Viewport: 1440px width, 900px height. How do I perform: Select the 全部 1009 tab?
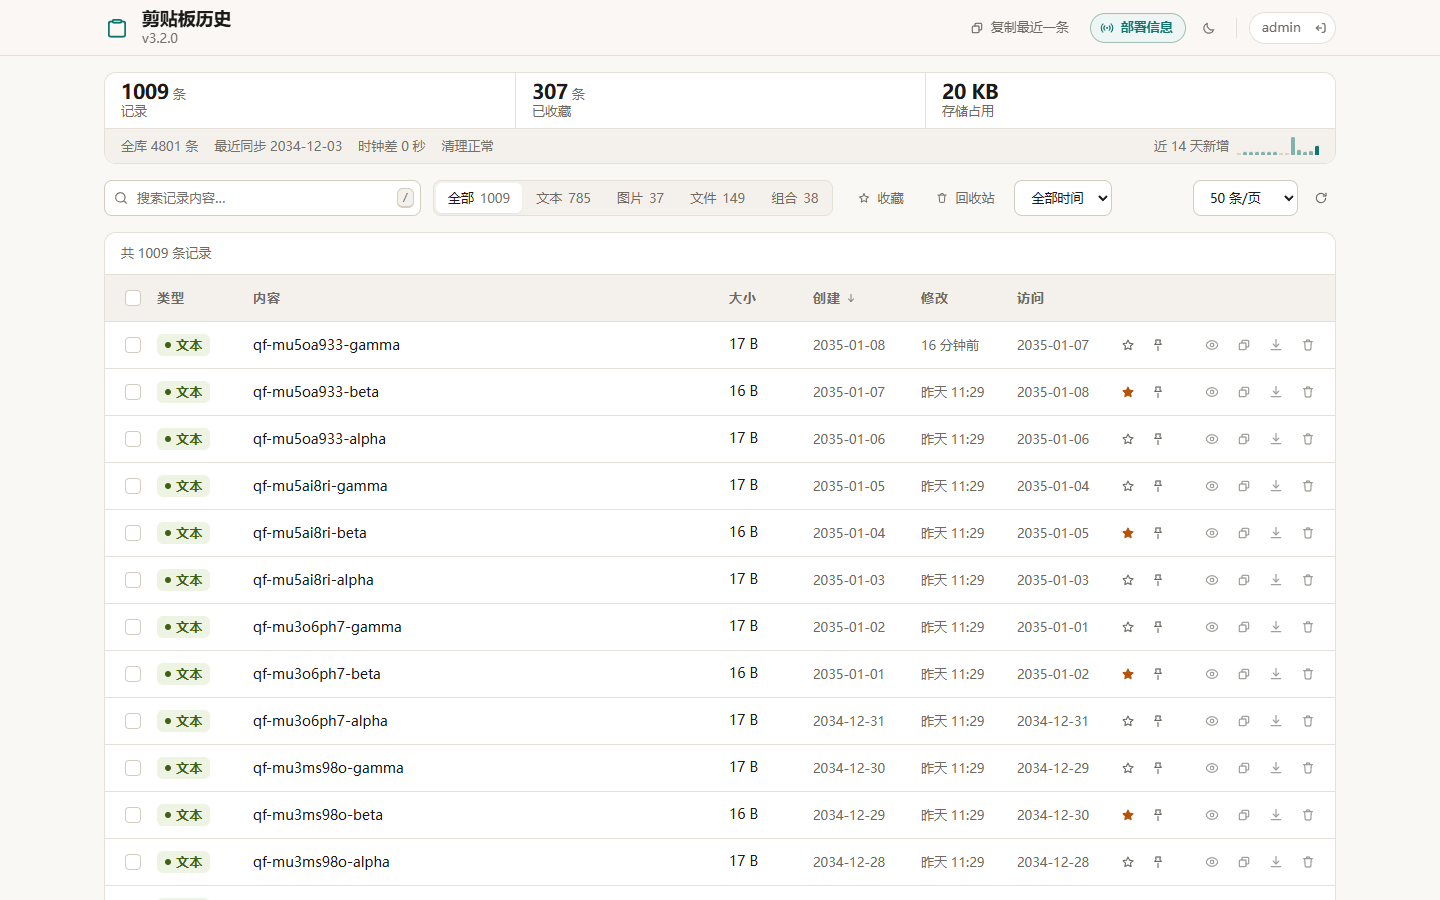pyautogui.click(x=479, y=198)
